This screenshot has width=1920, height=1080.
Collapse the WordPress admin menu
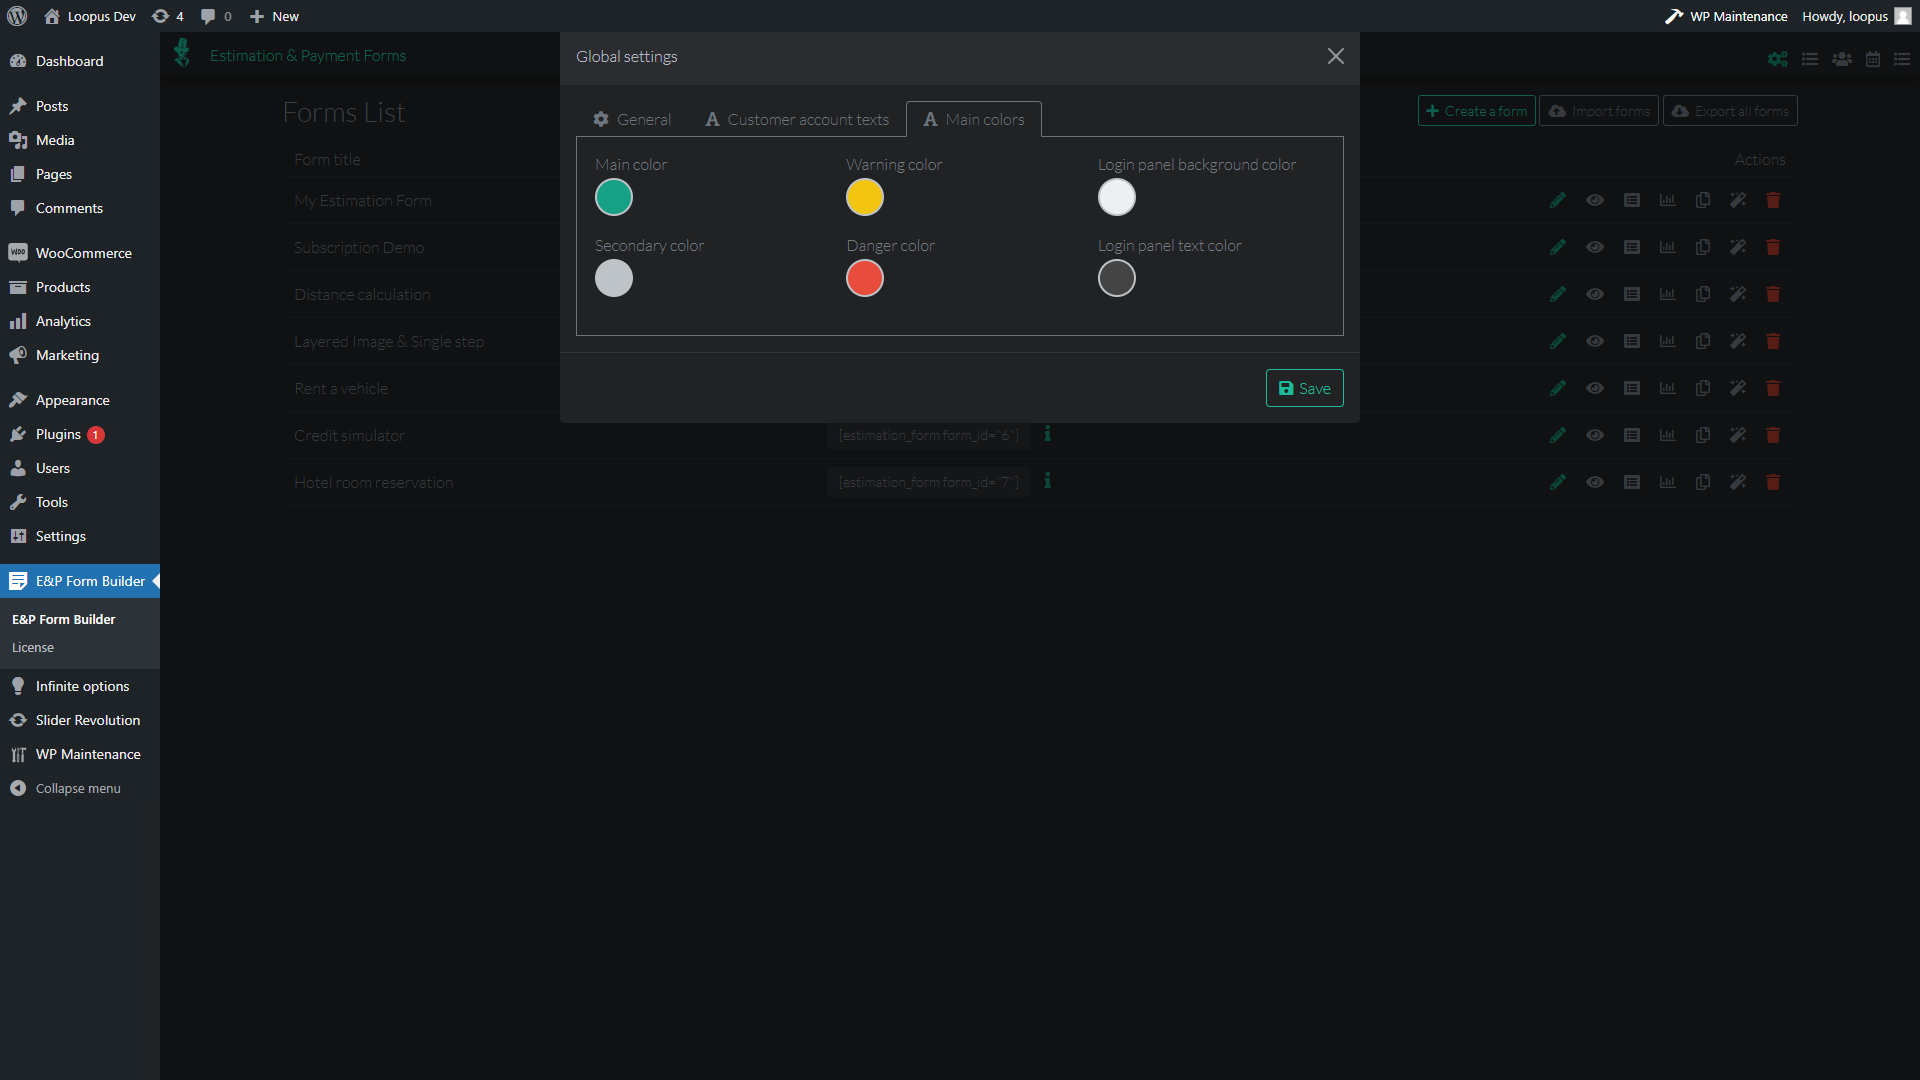coord(78,788)
